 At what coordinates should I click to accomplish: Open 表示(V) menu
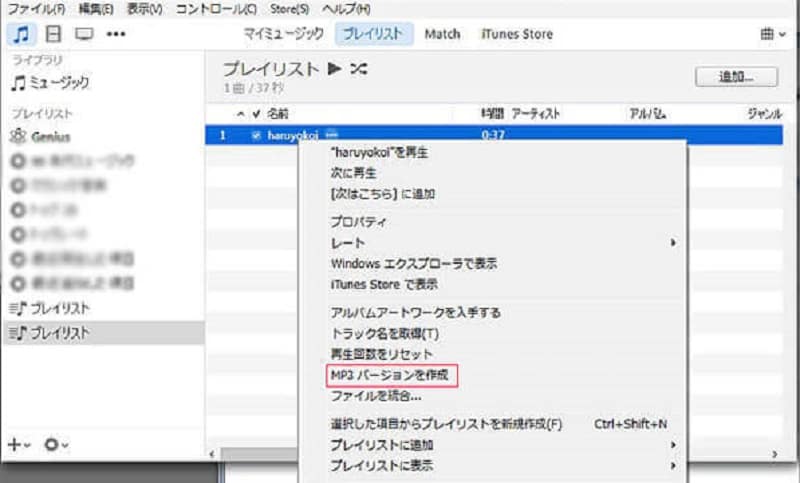click(144, 9)
